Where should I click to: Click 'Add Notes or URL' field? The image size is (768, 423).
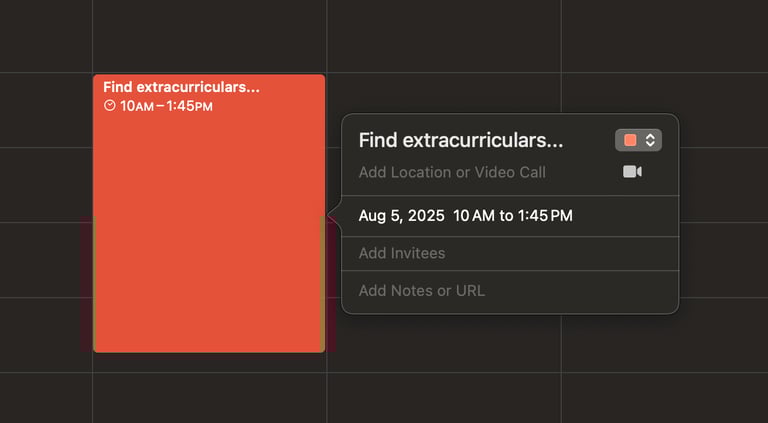422,291
